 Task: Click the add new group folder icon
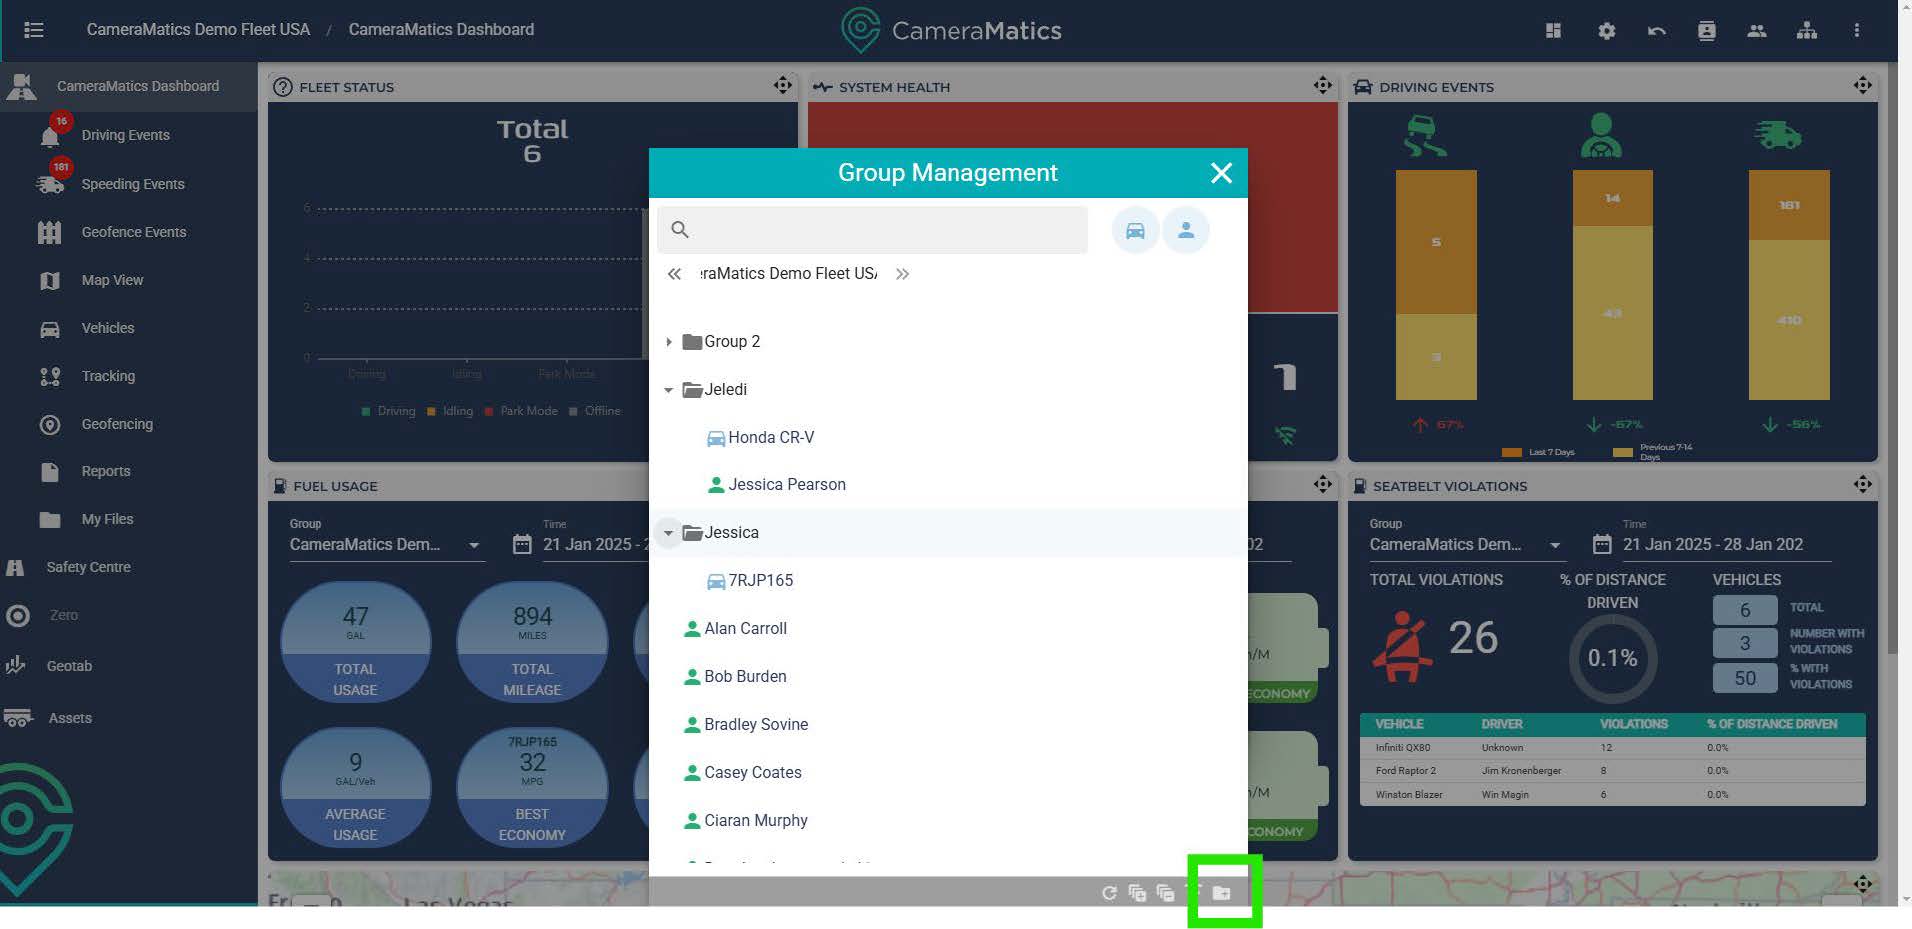pyautogui.click(x=1221, y=892)
